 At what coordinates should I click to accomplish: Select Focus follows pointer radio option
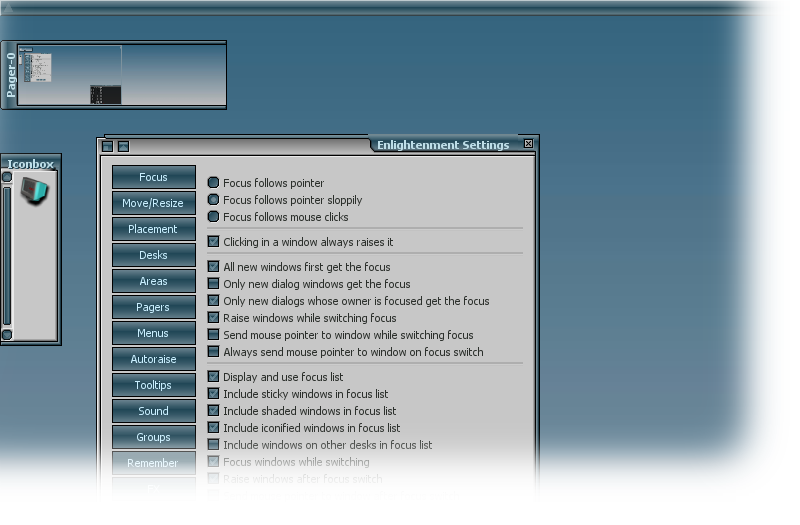[x=213, y=182]
